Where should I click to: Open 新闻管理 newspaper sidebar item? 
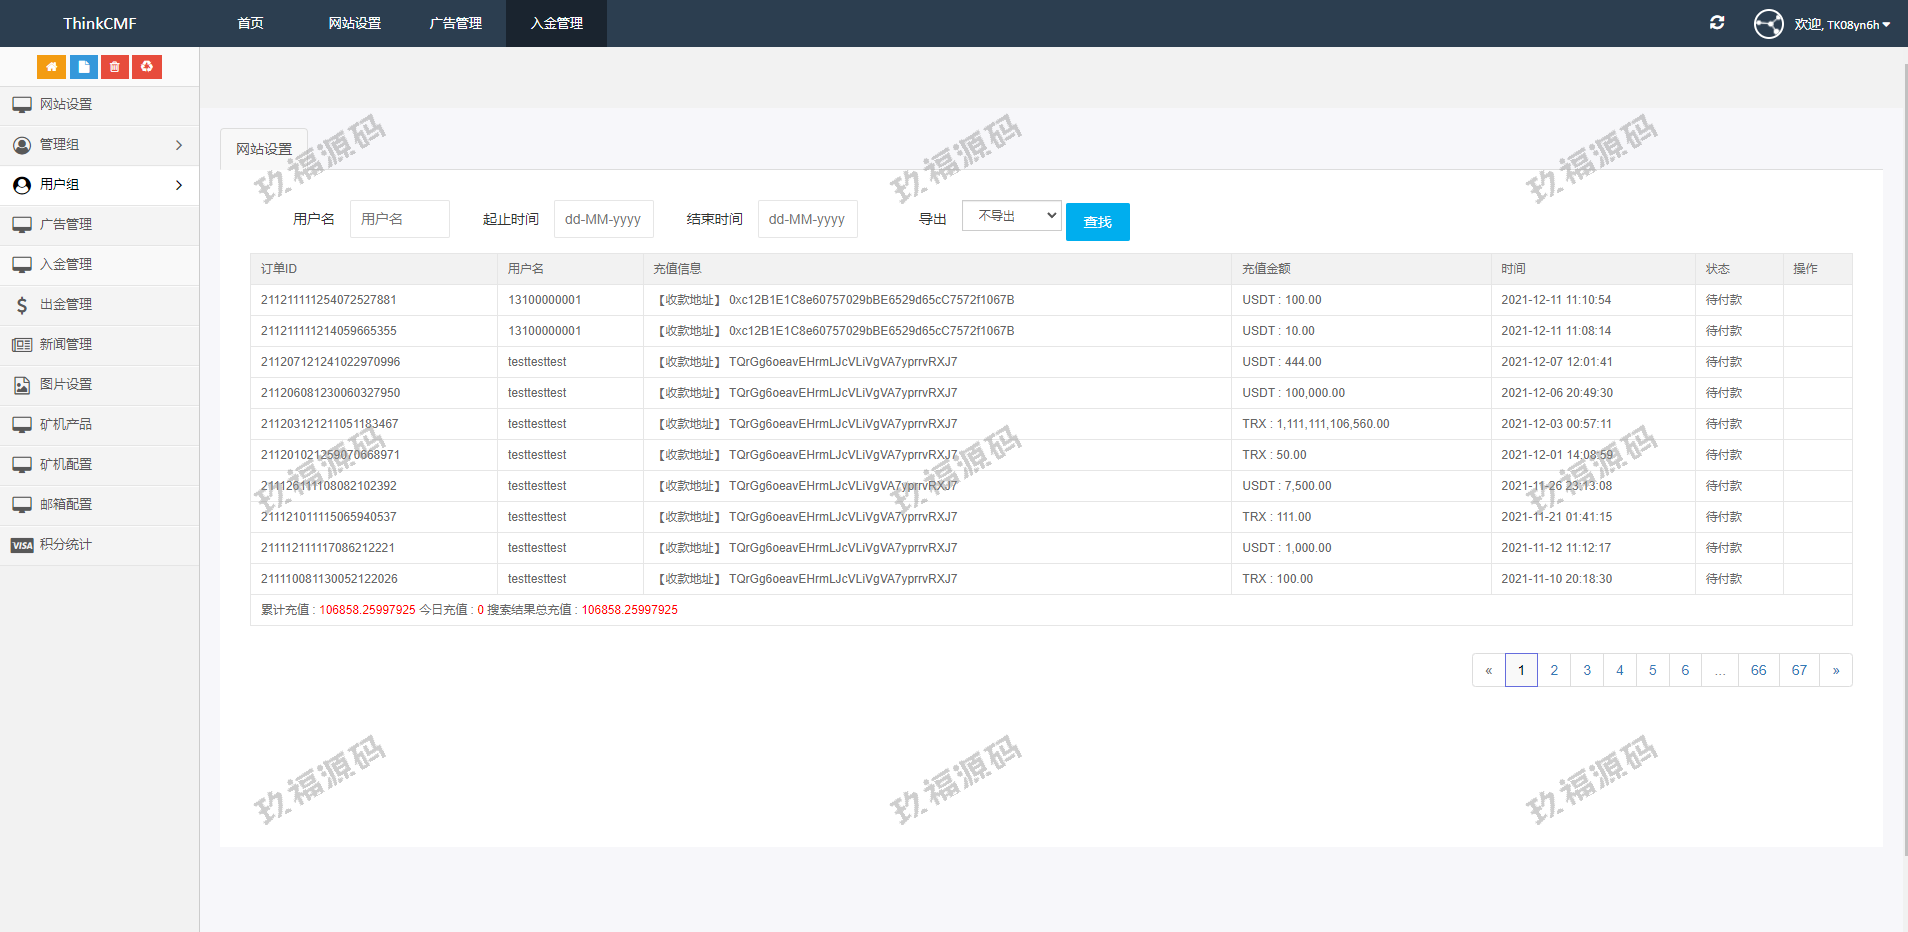(x=66, y=345)
